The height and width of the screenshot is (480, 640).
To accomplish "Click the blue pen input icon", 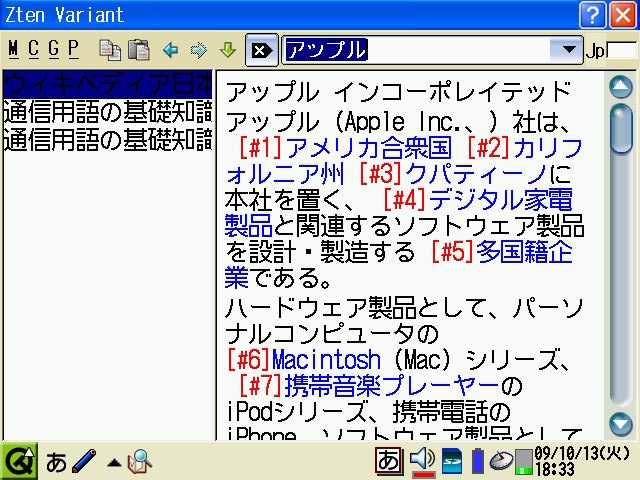I will [x=84, y=461].
